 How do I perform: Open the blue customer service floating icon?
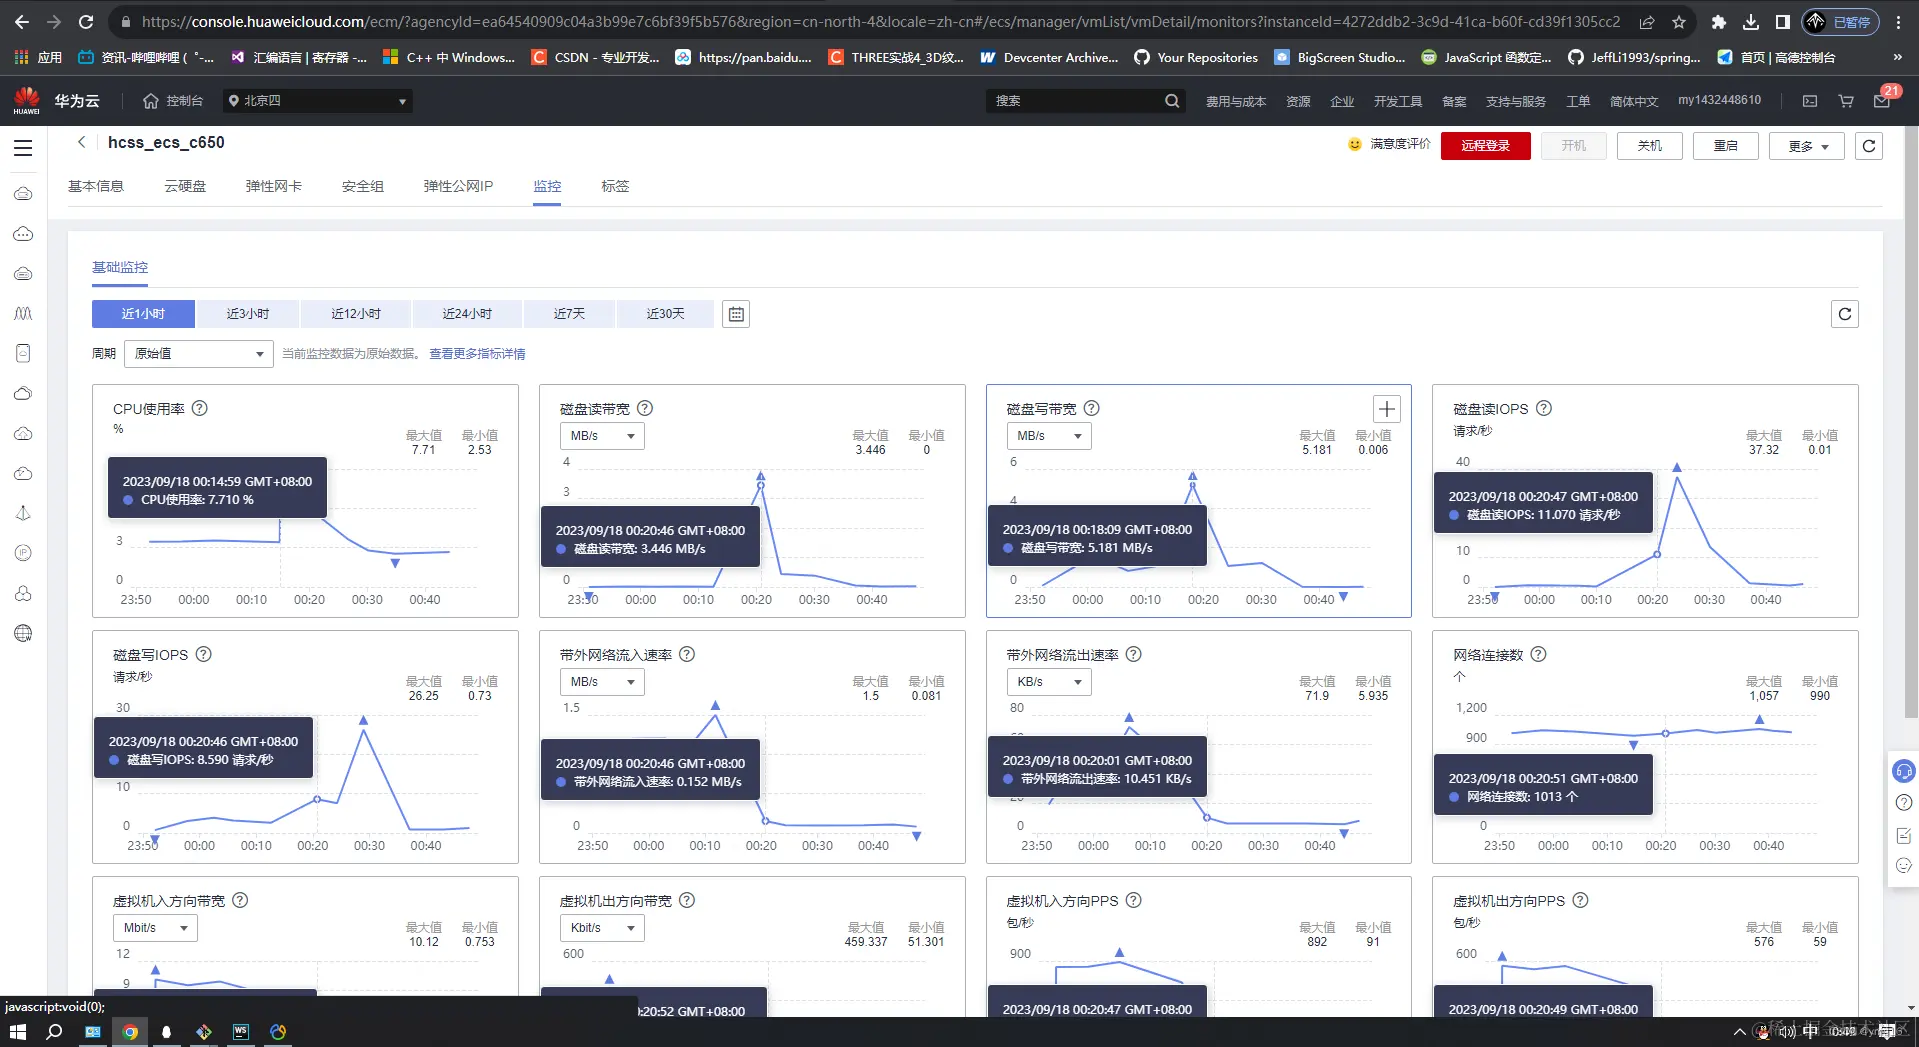click(x=1904, y=771)
